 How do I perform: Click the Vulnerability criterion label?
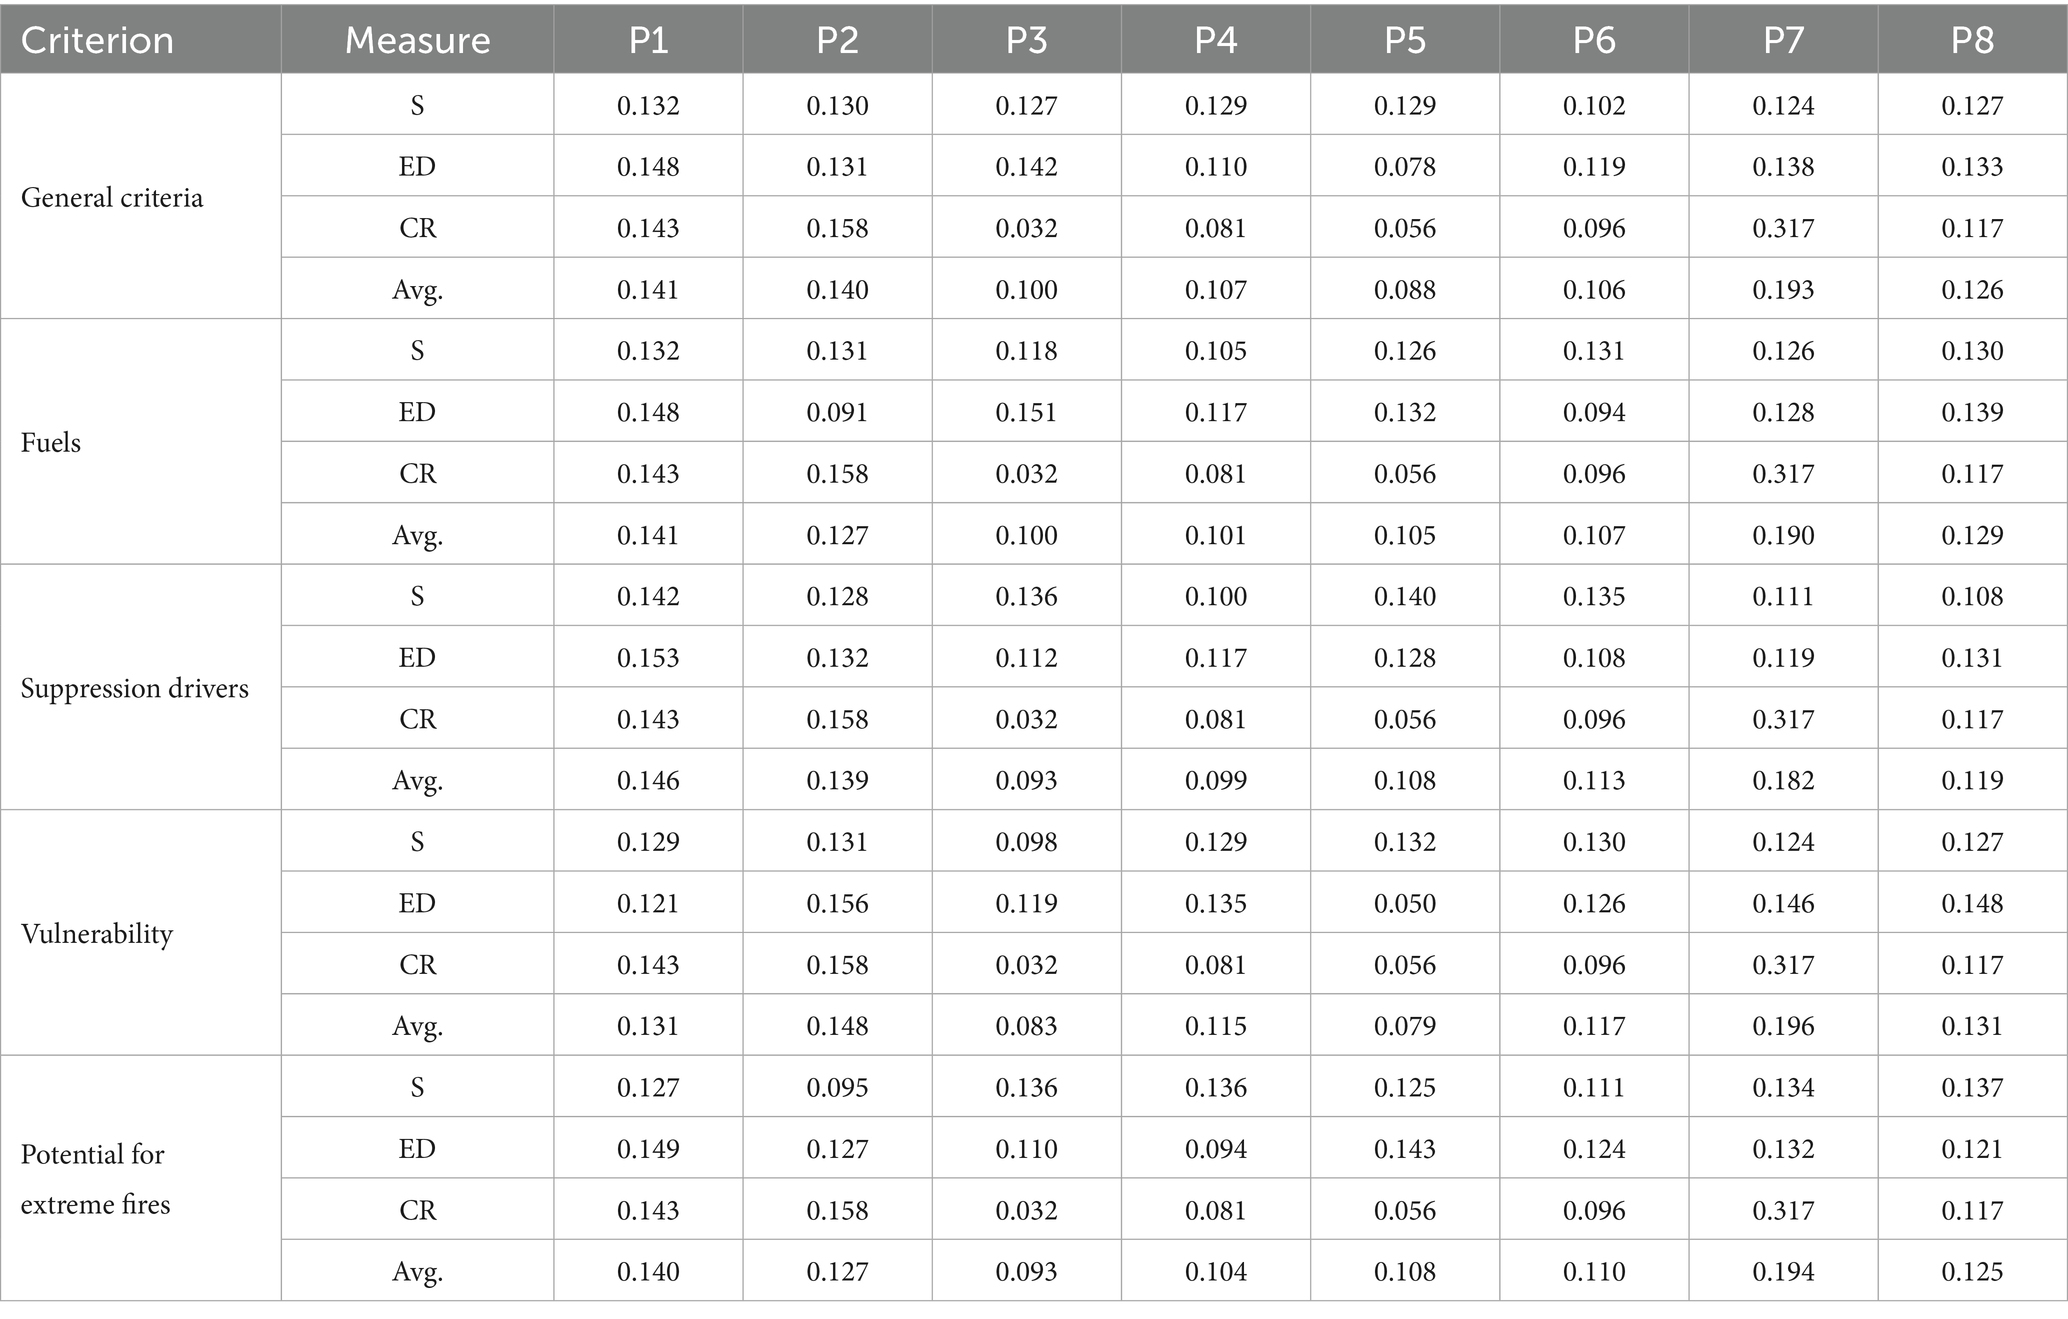(97, 933)
